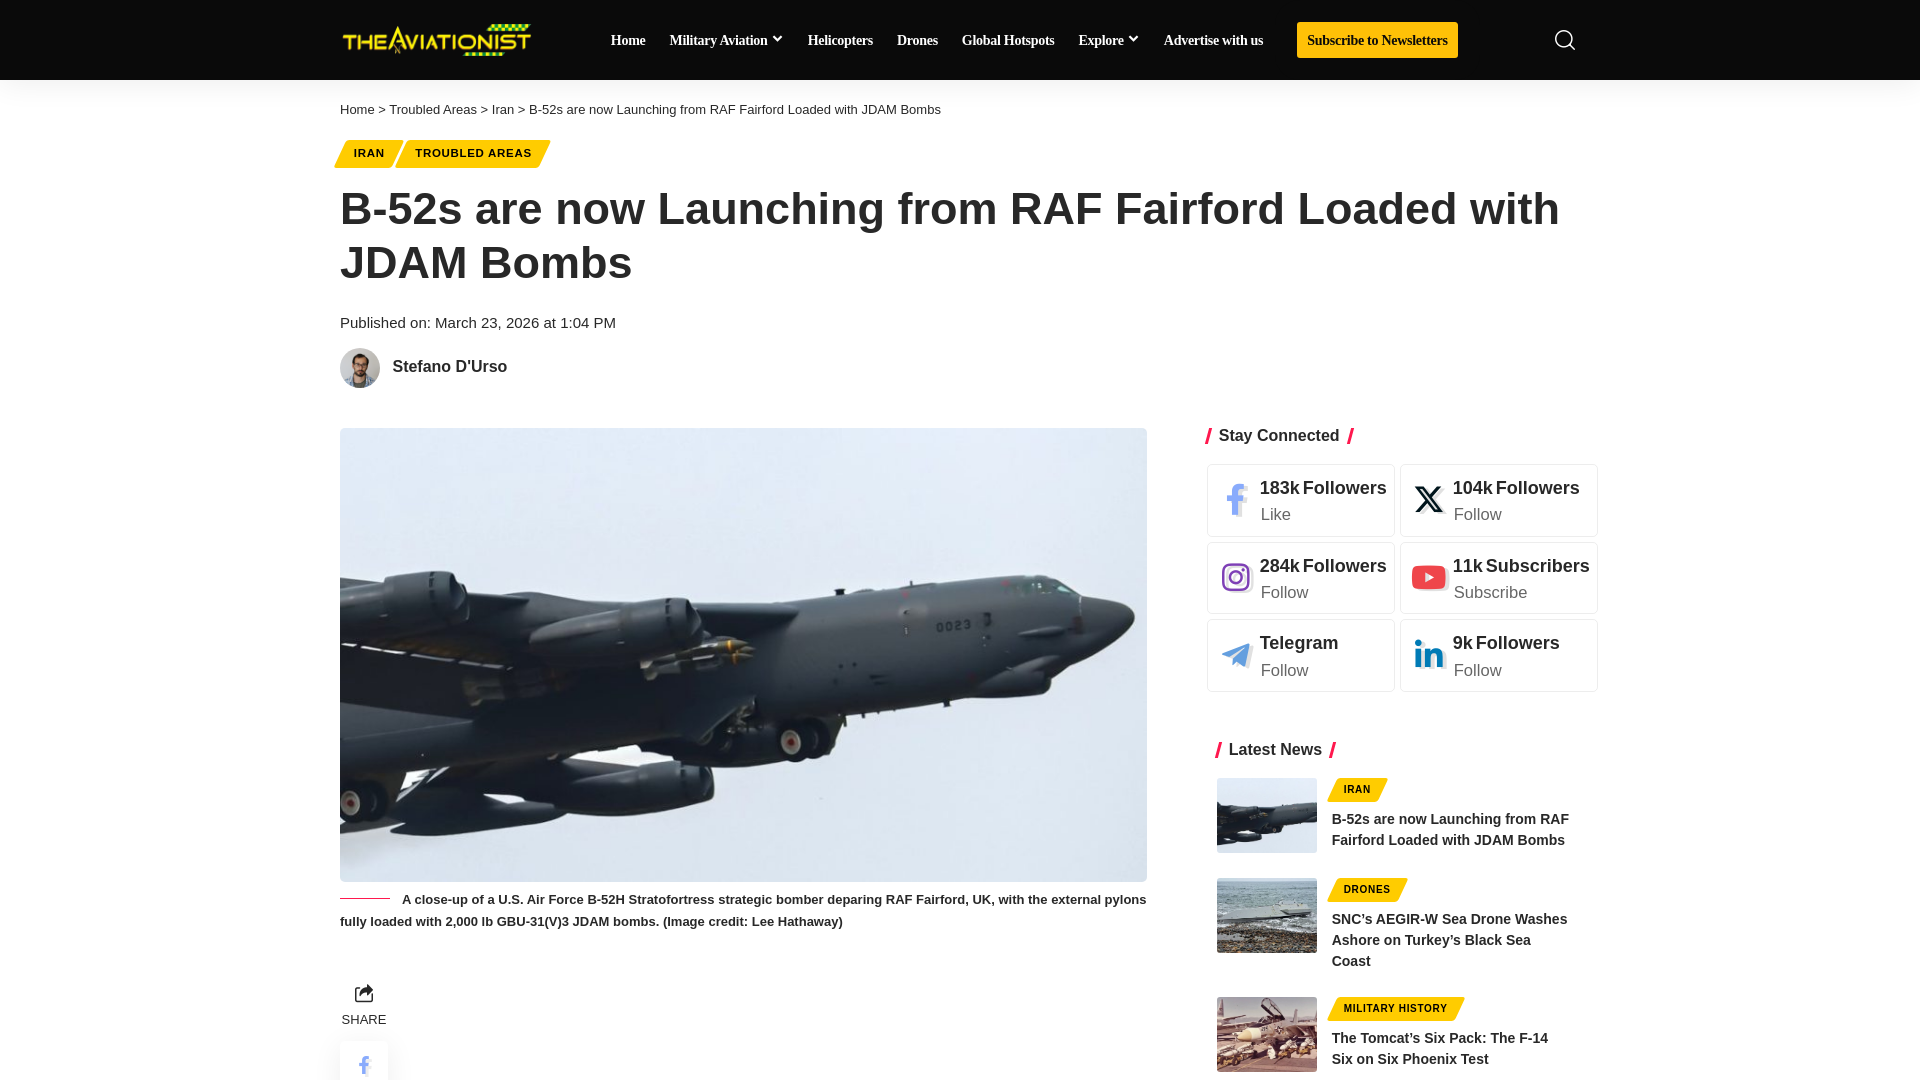Image resolution: width=1920 pixels, height=1080 pixels.
Task: Click the Latest News heading
Action: 1275,750
